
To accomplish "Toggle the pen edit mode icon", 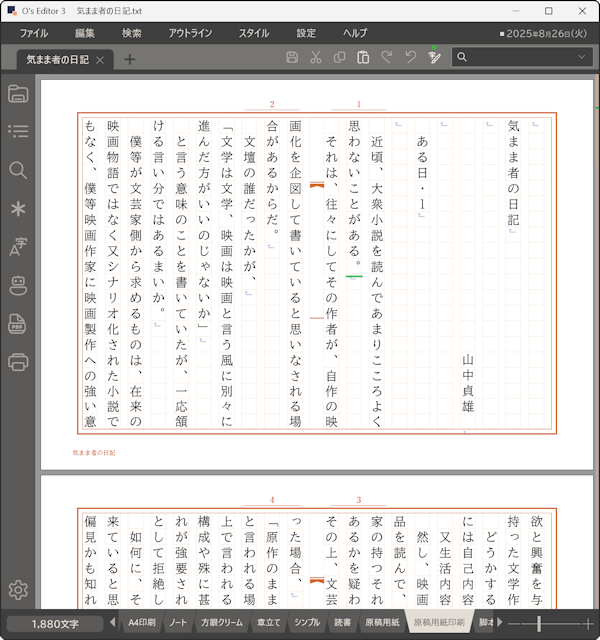I will pos(434,58).
